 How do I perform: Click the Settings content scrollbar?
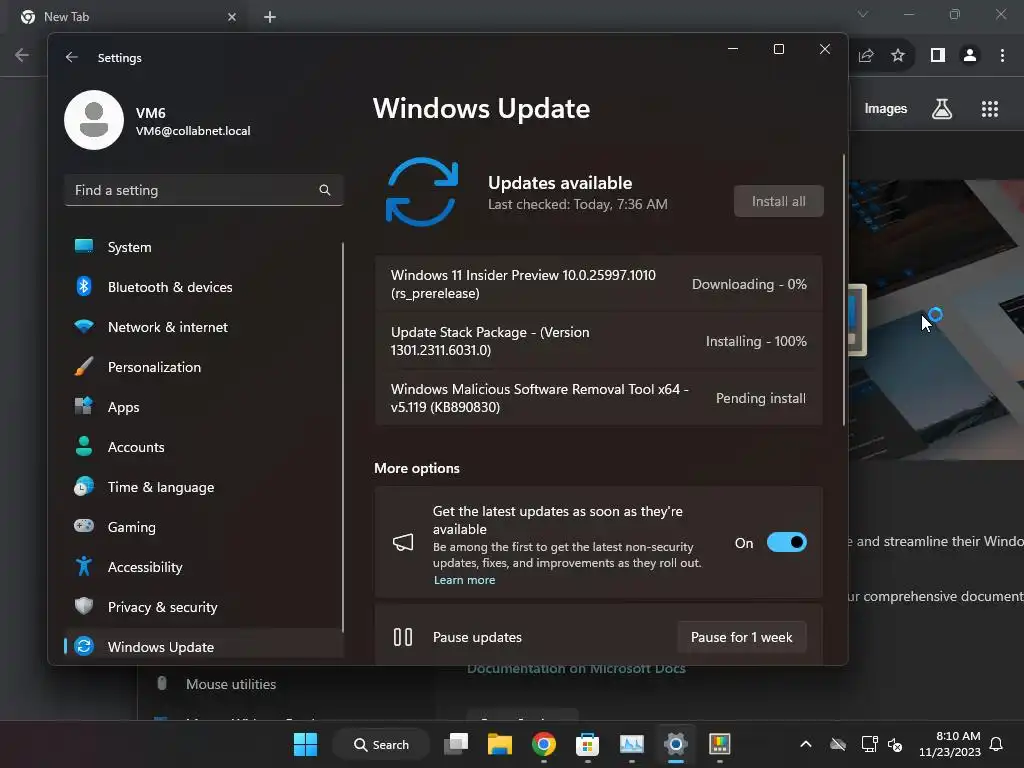tap(843, 290)
